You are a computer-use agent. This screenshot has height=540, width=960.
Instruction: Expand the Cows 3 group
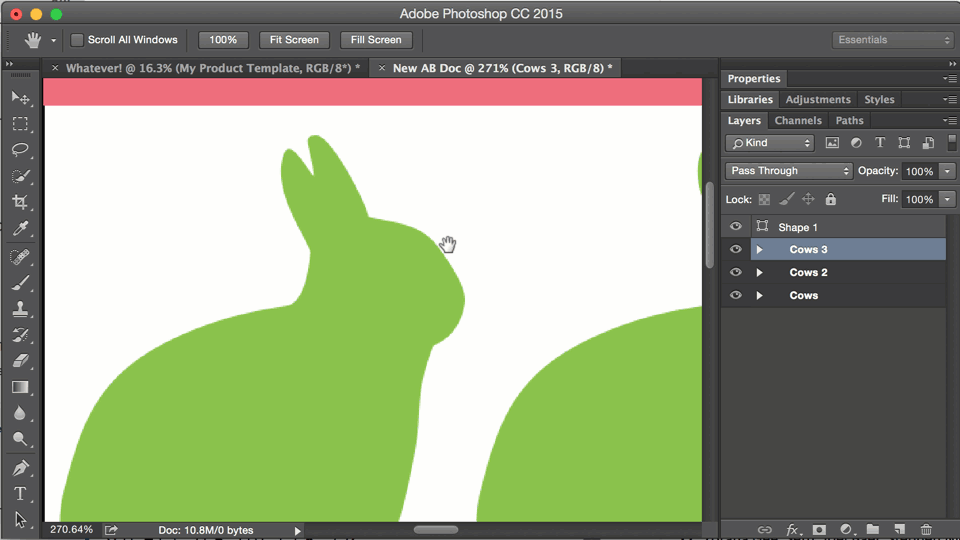coord(759,249)
